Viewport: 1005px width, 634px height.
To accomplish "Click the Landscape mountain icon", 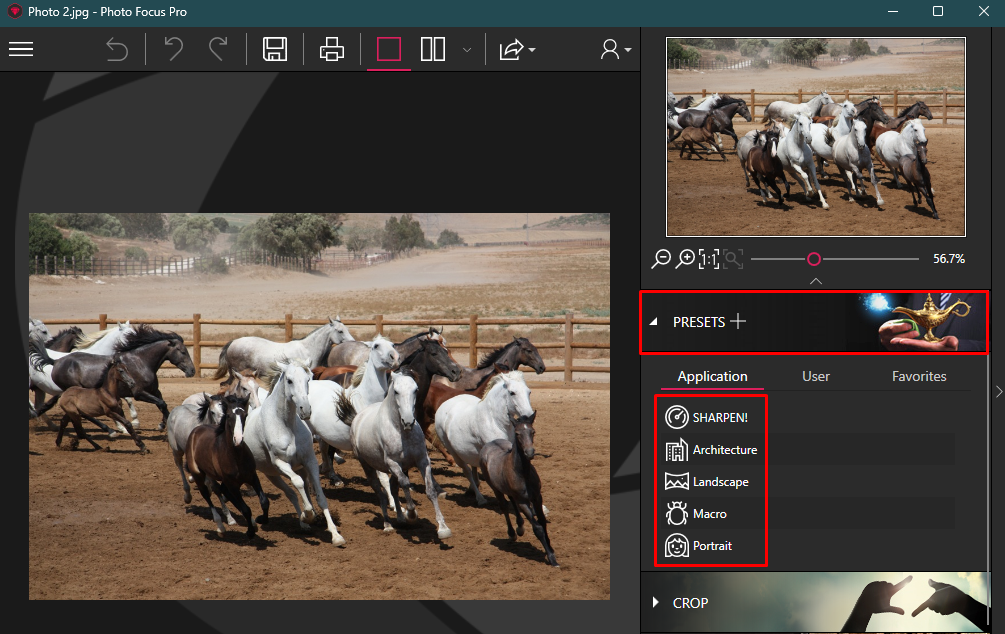I will (x=676, y=481).
